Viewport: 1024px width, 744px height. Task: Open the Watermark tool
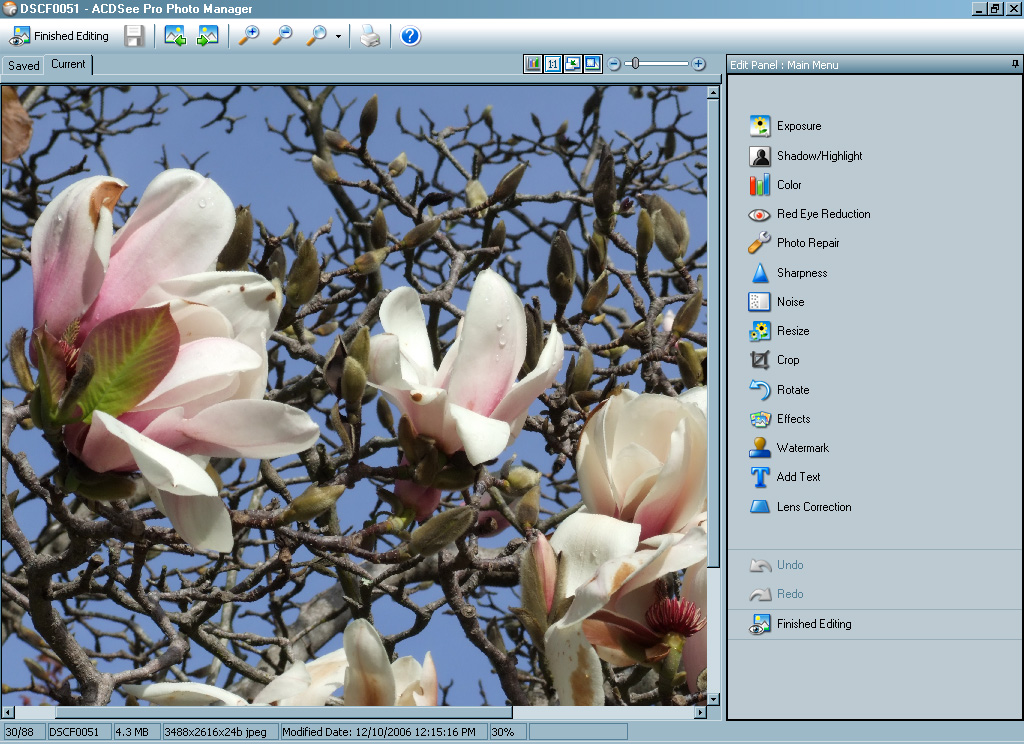[802, 448]
